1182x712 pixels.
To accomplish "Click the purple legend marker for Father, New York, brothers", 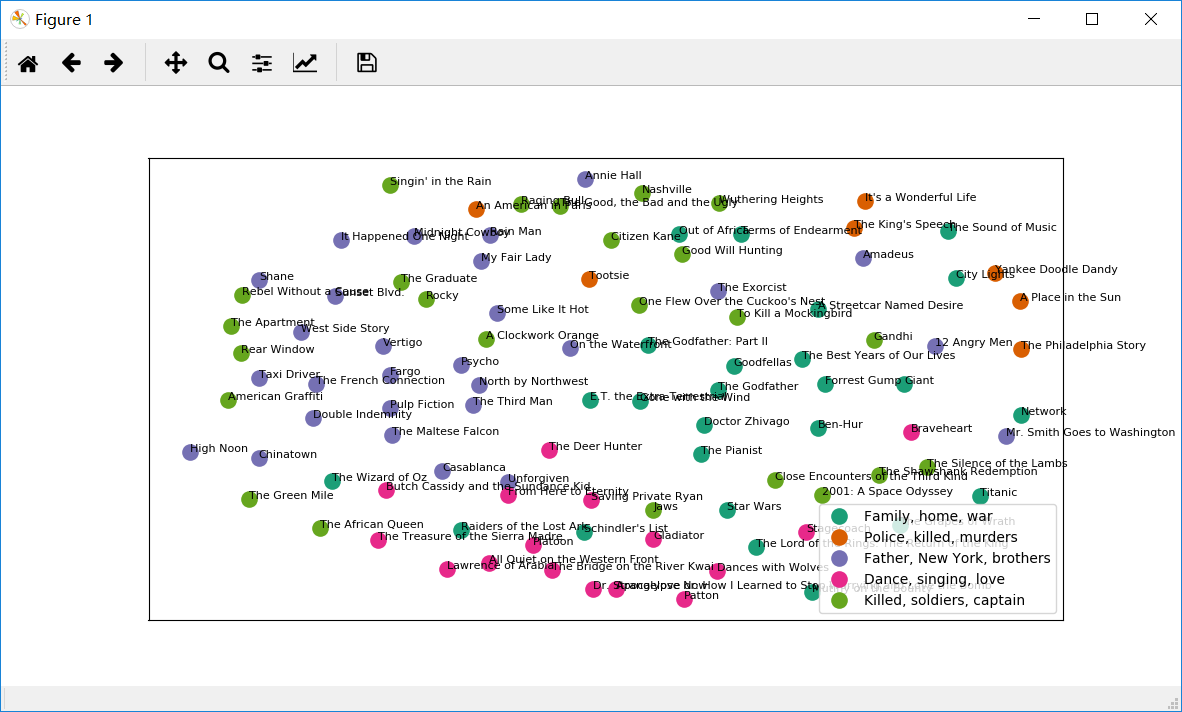I will coord(839,558).
